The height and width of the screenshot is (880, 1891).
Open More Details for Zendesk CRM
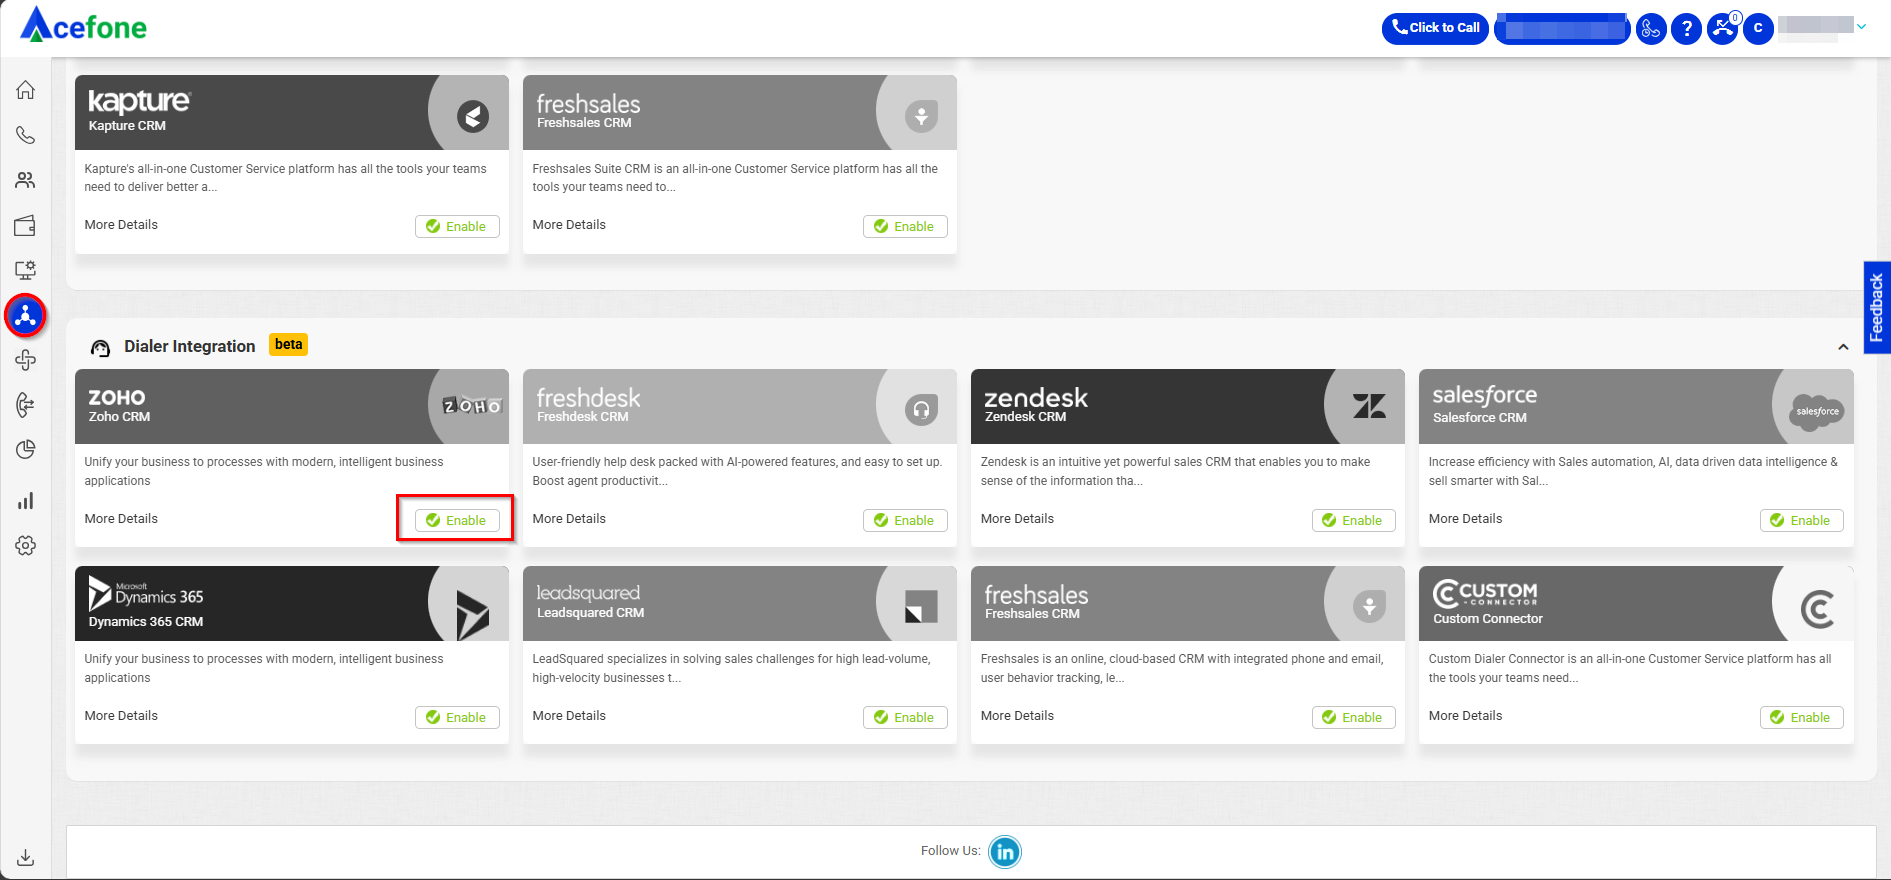1017,519
